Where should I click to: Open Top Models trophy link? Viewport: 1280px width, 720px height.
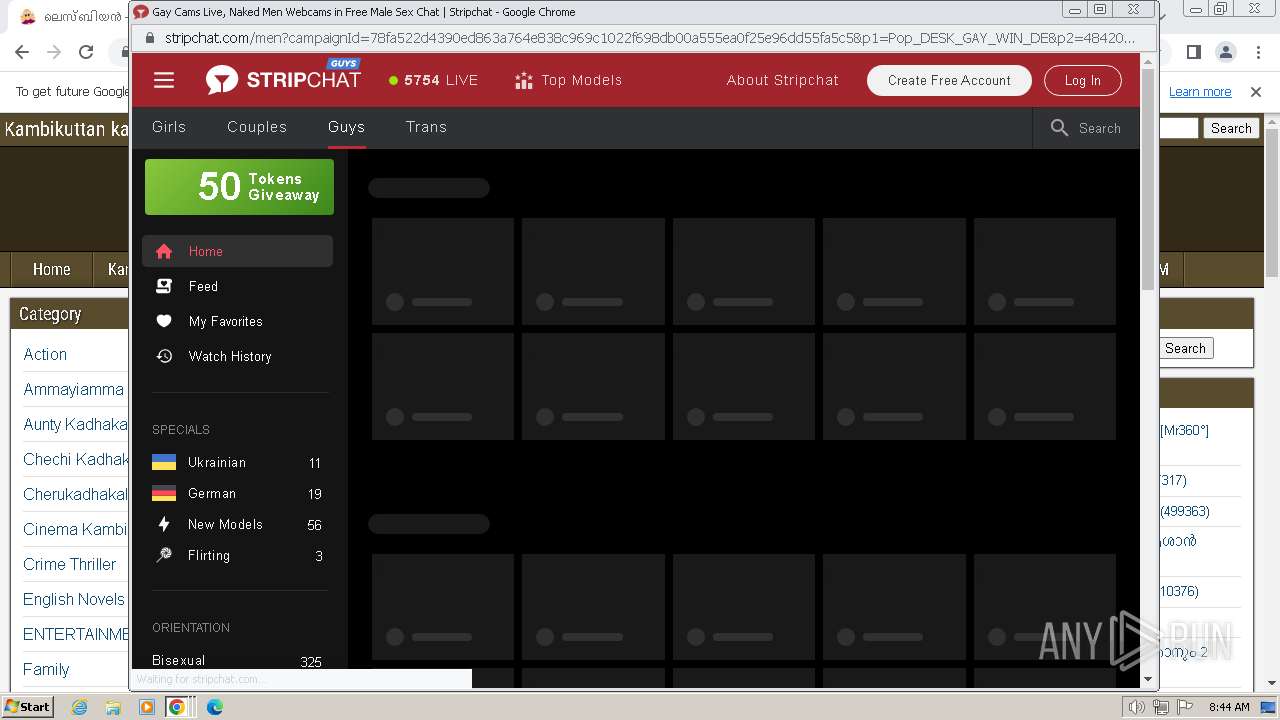(568, 80)
